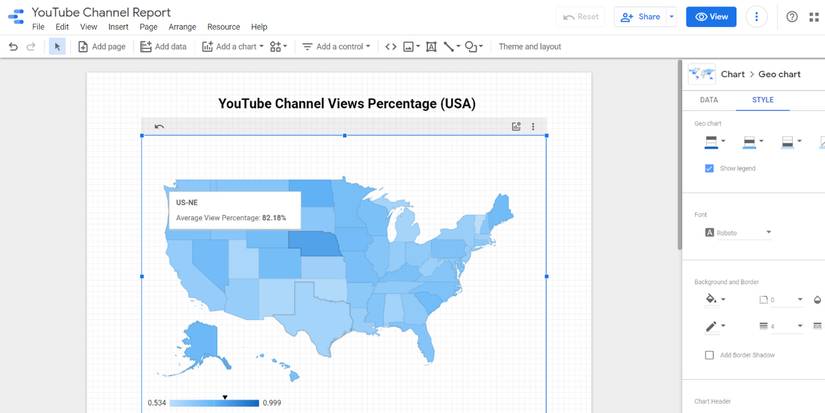Open the Add a control dropdown

[x=336, y=47]
